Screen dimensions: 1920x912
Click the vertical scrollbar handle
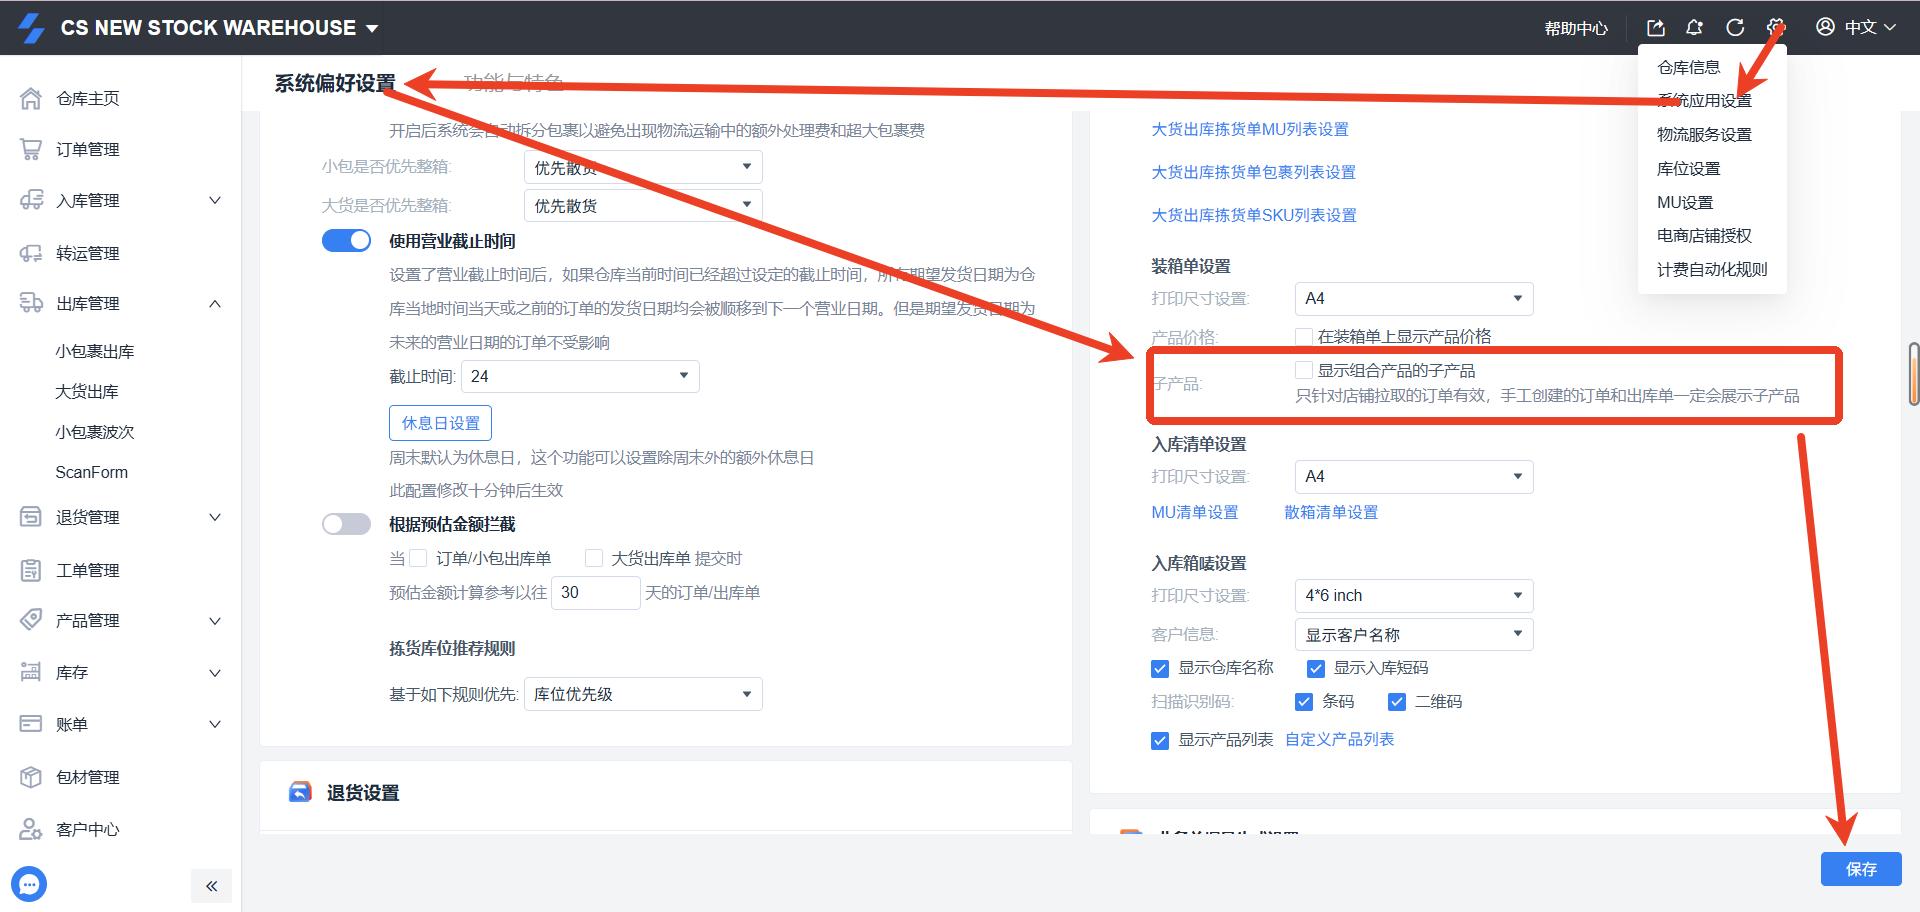pos(1913,374)
